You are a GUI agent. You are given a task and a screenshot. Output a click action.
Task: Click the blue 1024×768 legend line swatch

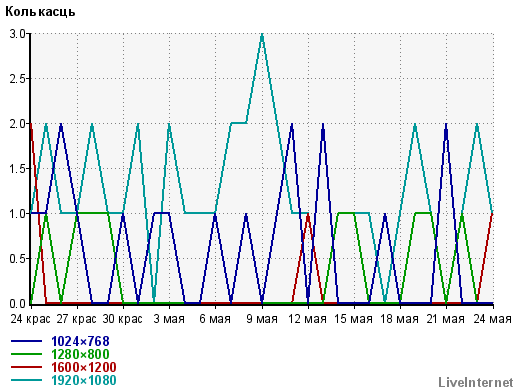27,341
